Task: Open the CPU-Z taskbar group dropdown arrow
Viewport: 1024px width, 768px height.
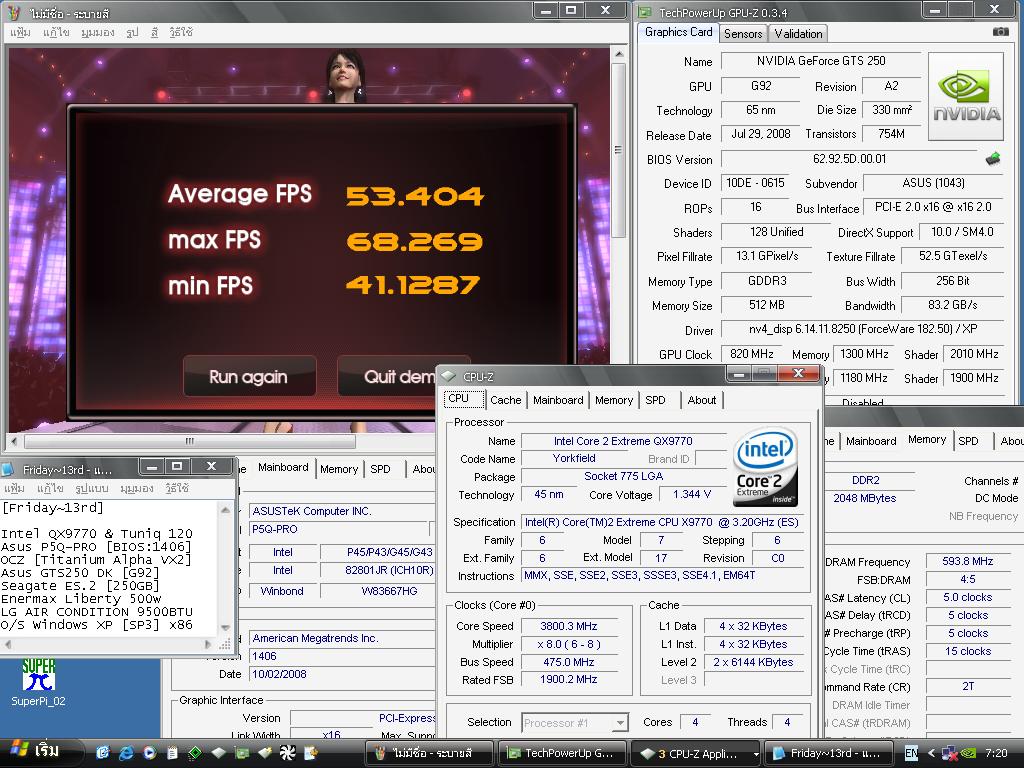Action: point(756,754)
